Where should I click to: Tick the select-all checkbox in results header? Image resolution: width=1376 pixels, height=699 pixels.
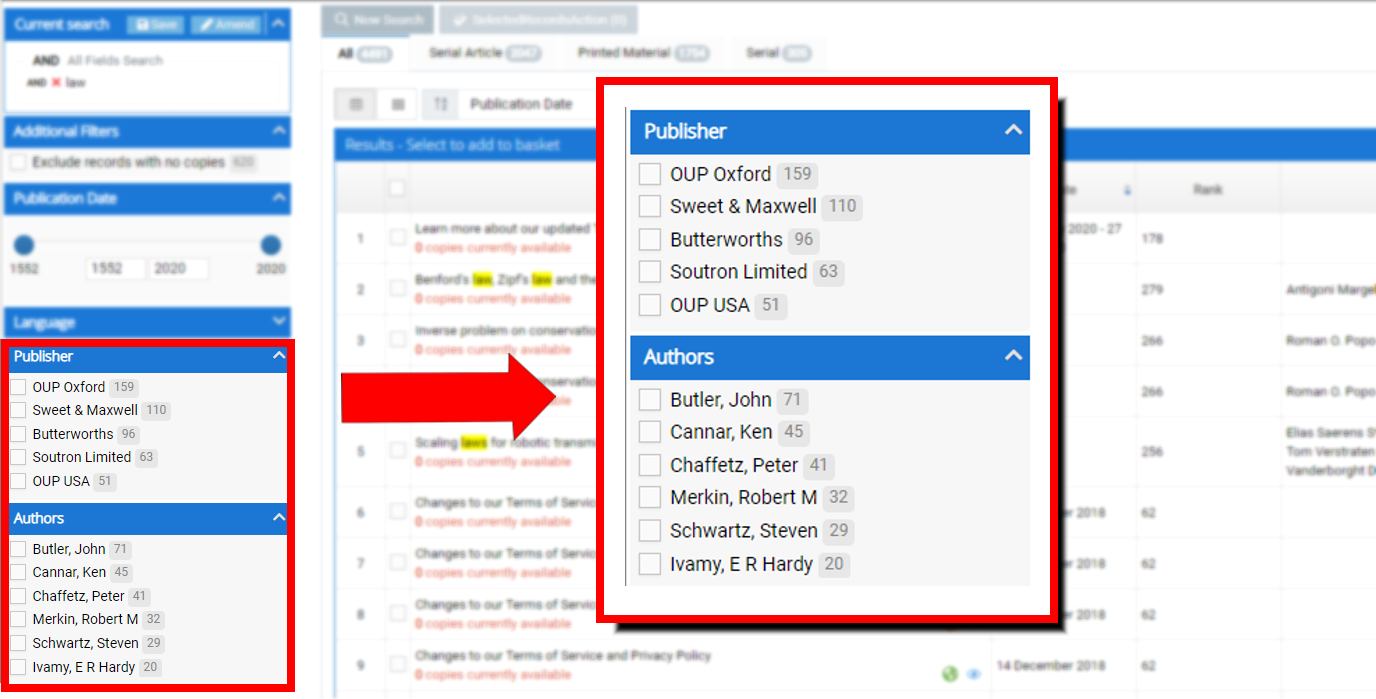[398, 188]
